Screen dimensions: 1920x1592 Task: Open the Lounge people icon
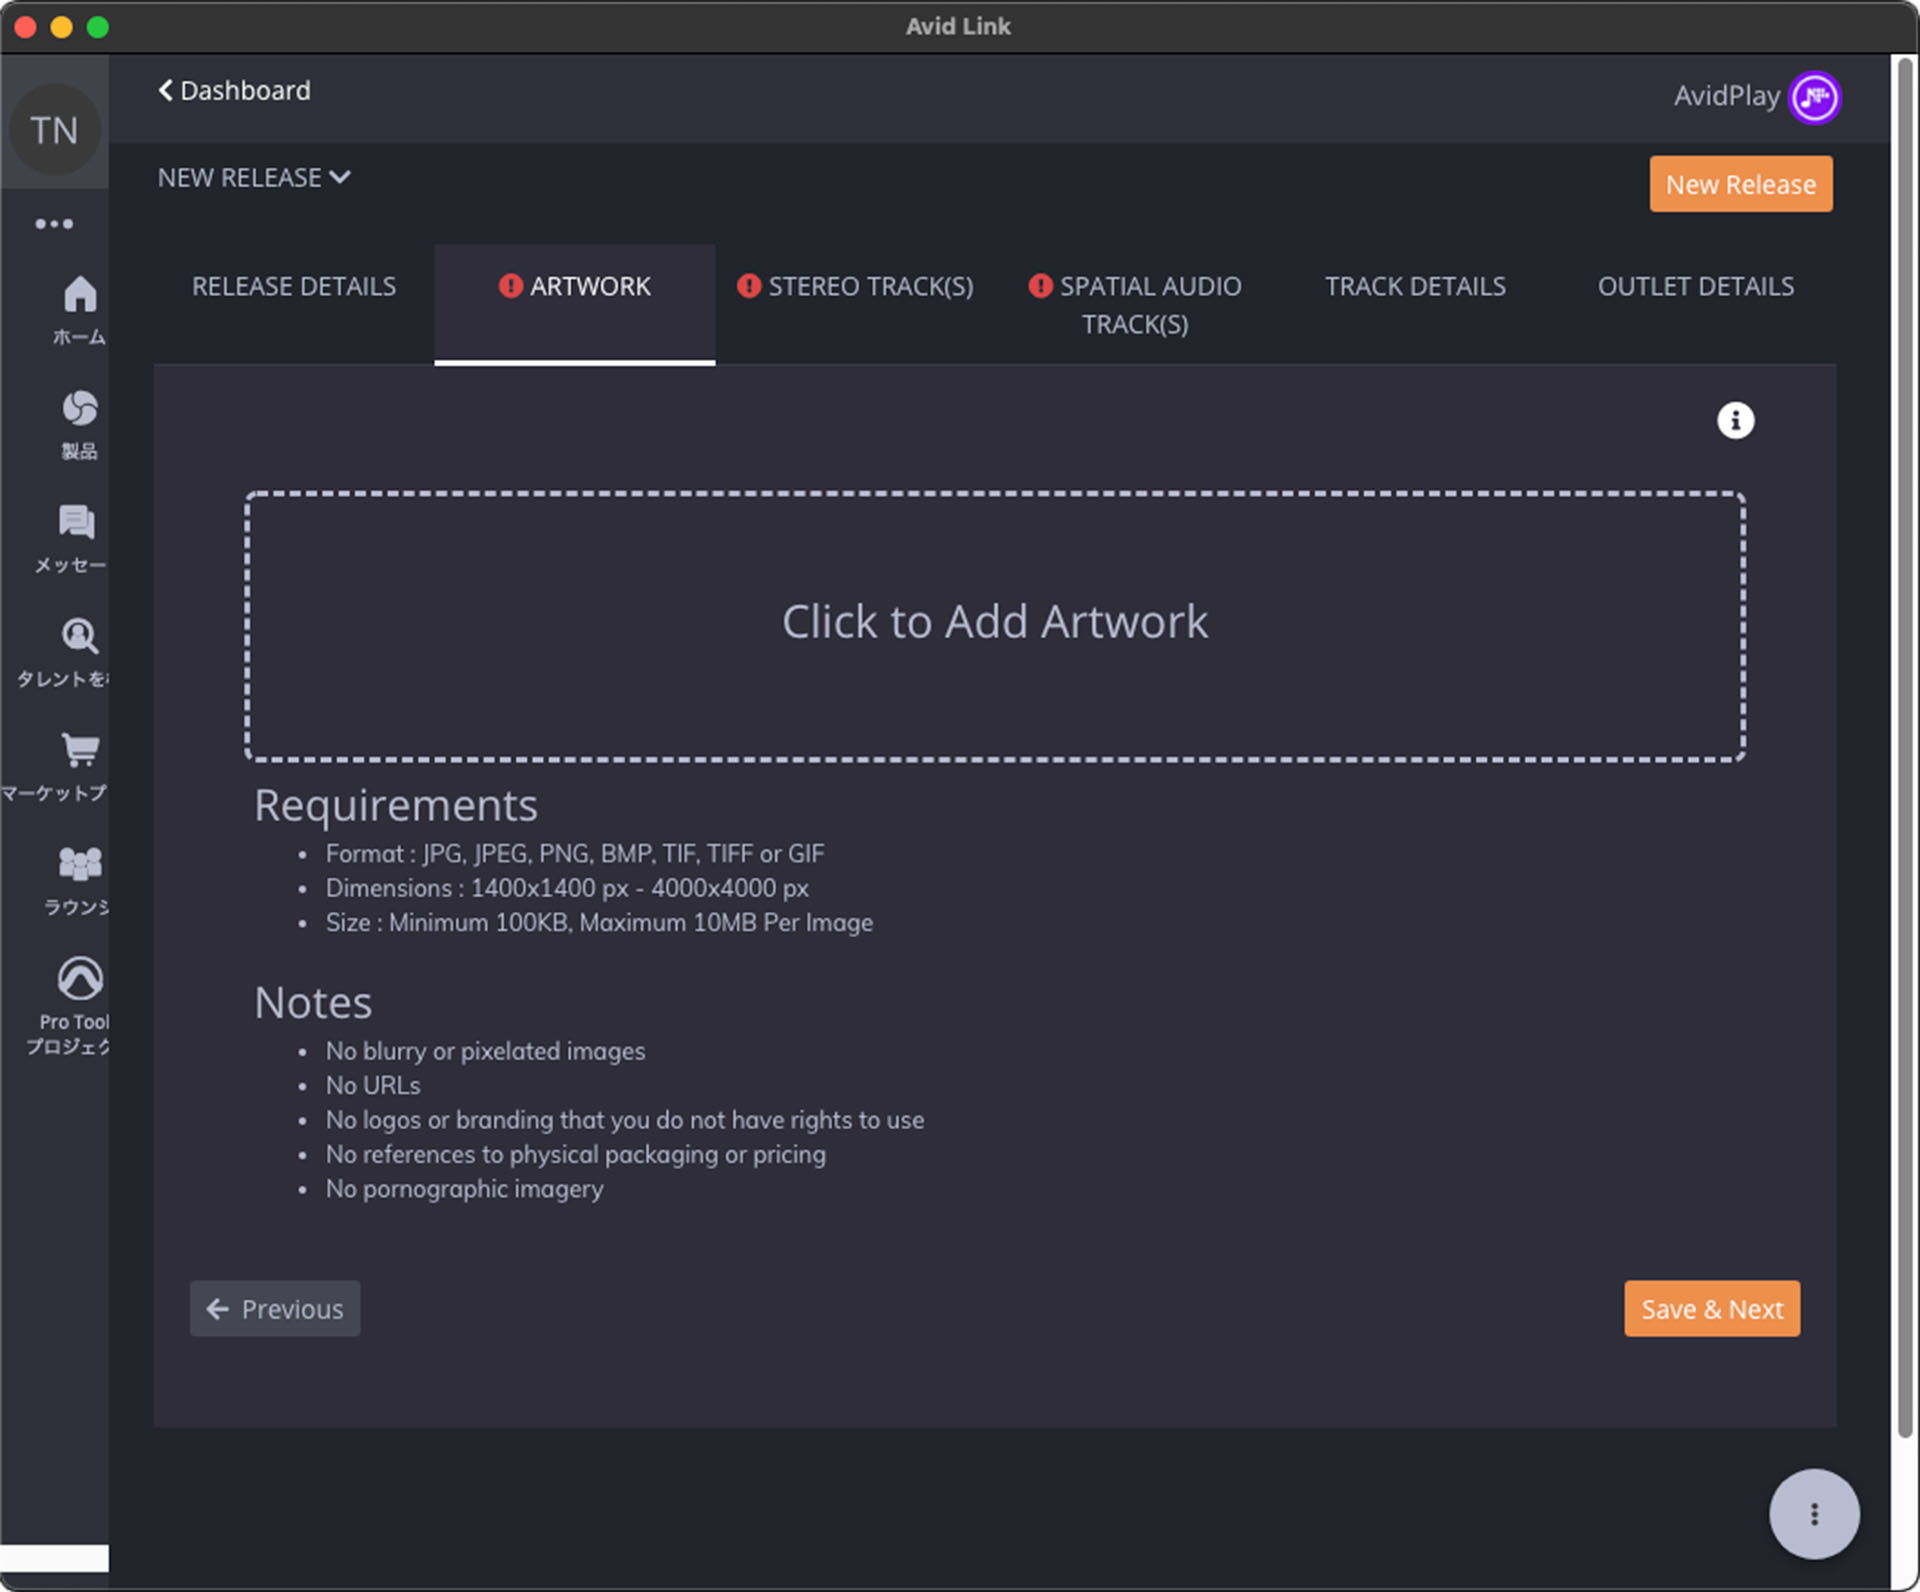tap(79, 864)
